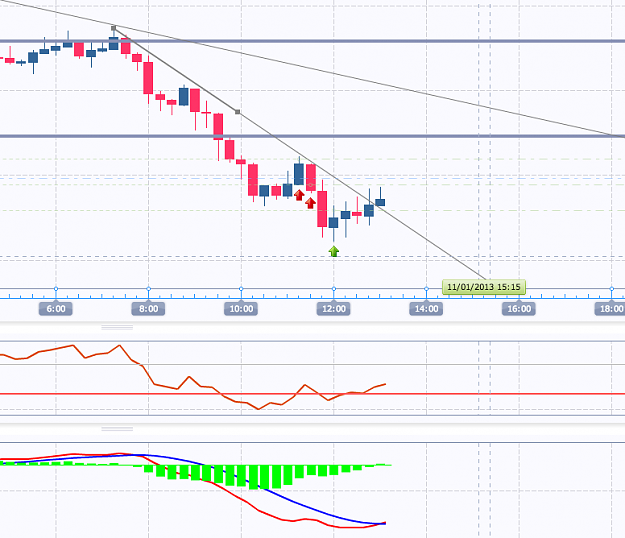The height and width of the screenshot is (538, 625).
Task: Click the 8:00 time axis label
Action: (149, 309)
